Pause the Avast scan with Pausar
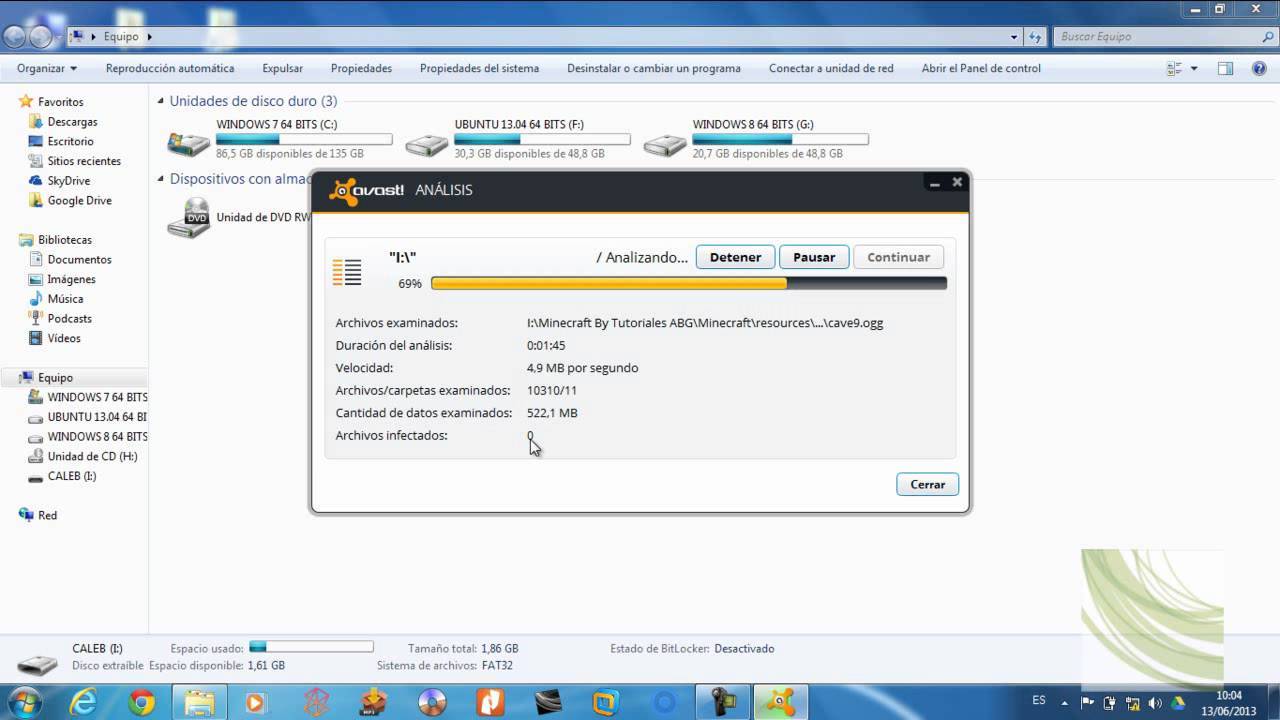This screenshot has width=1280, height=720. [814, 257]
